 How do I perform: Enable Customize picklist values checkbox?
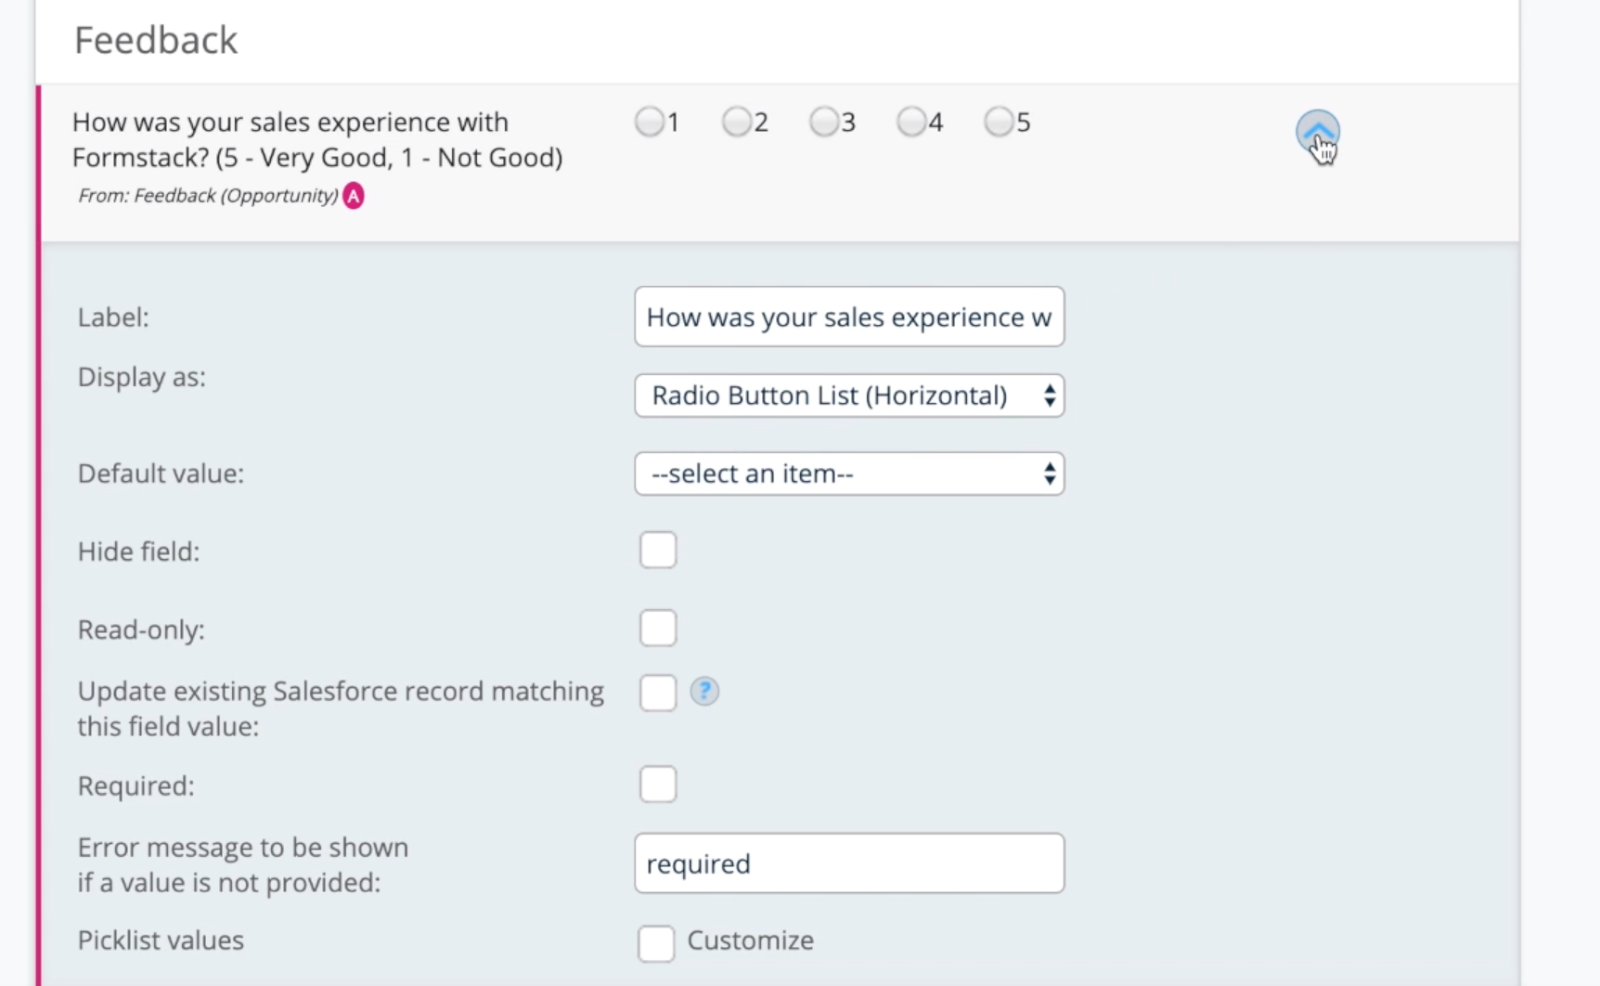(656, 943)
